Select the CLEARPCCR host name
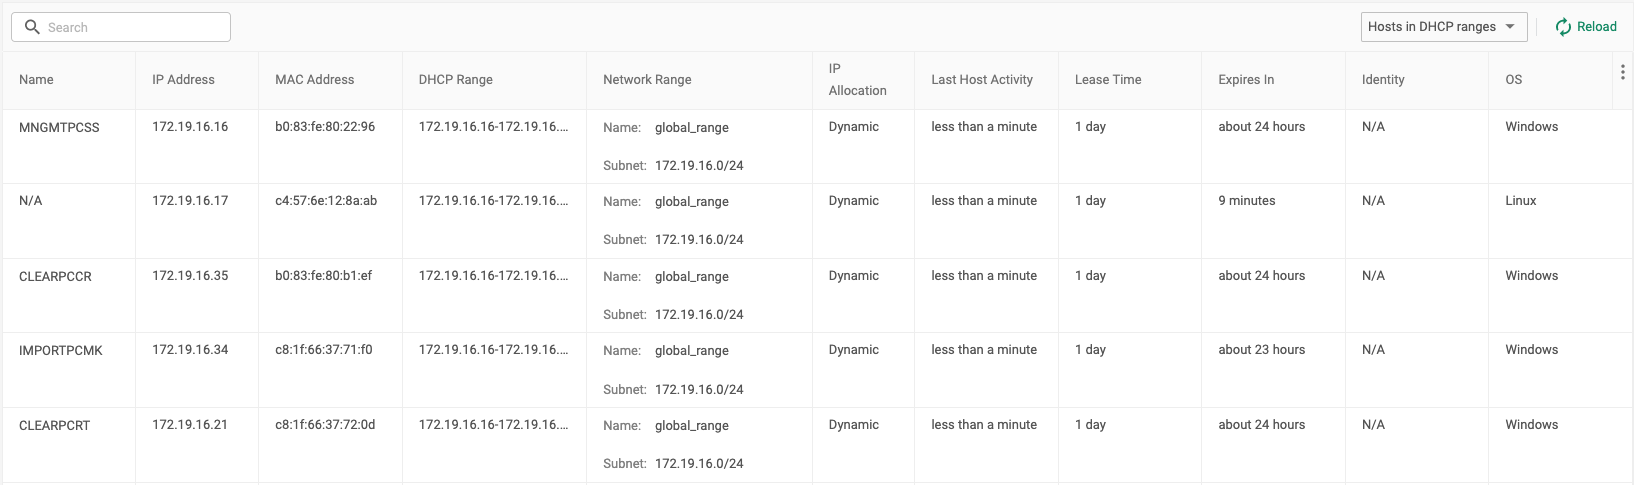 pos(55,277)
